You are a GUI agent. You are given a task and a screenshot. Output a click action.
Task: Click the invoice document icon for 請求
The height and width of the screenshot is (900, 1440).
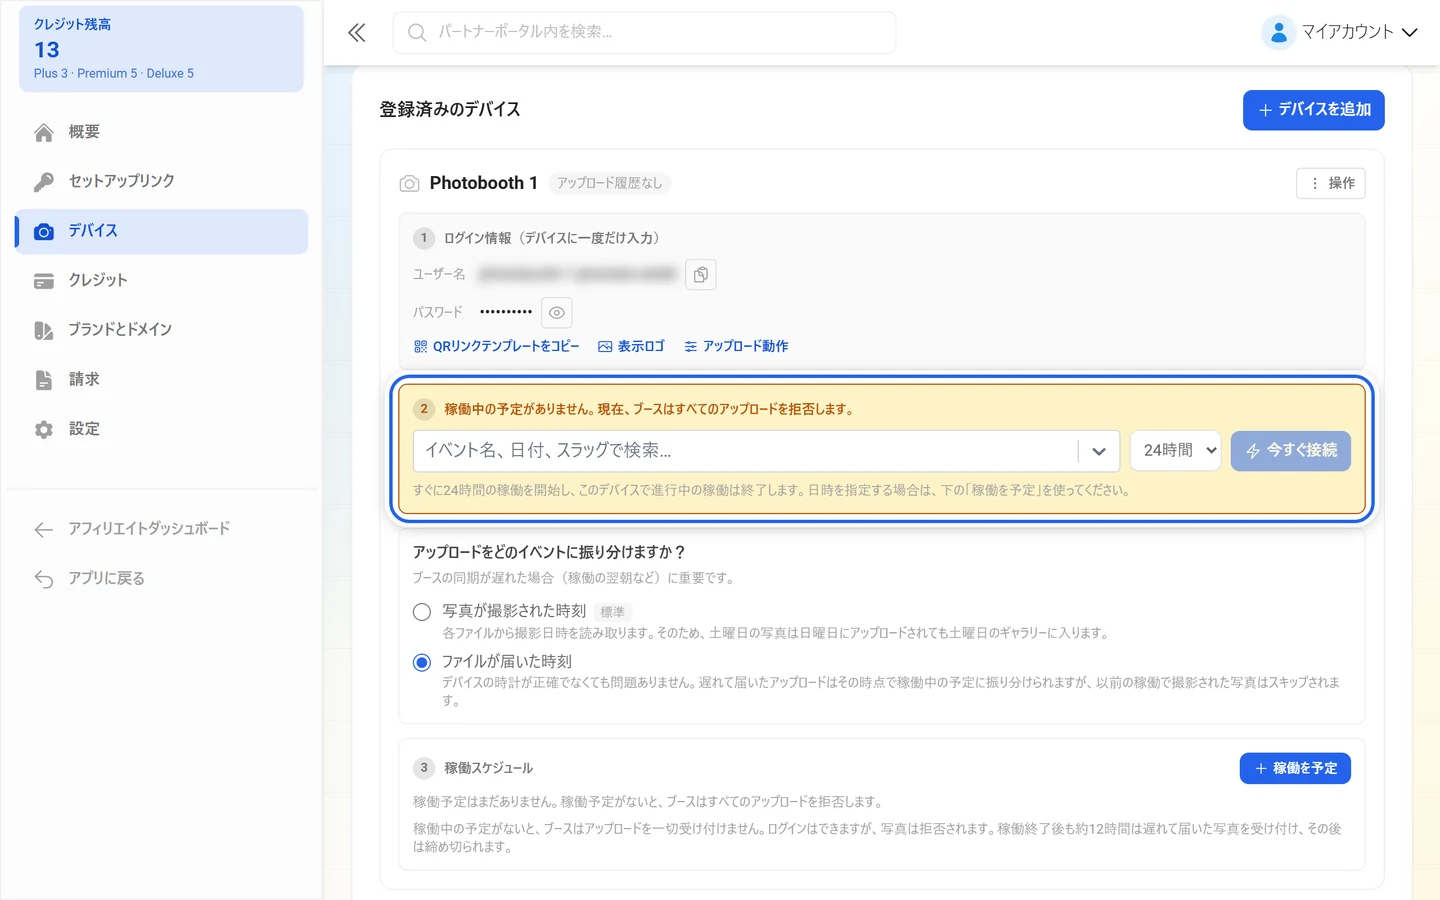(44, 380)
